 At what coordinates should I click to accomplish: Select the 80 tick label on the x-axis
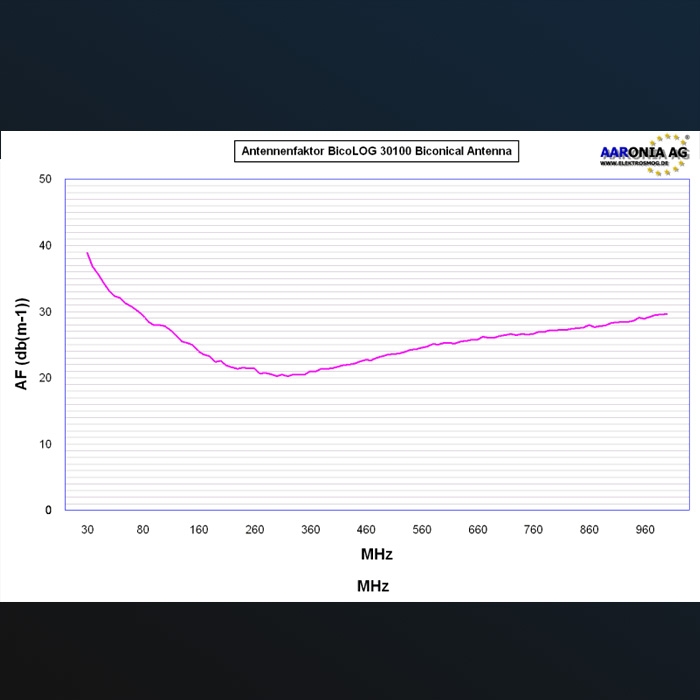[143, 530]
